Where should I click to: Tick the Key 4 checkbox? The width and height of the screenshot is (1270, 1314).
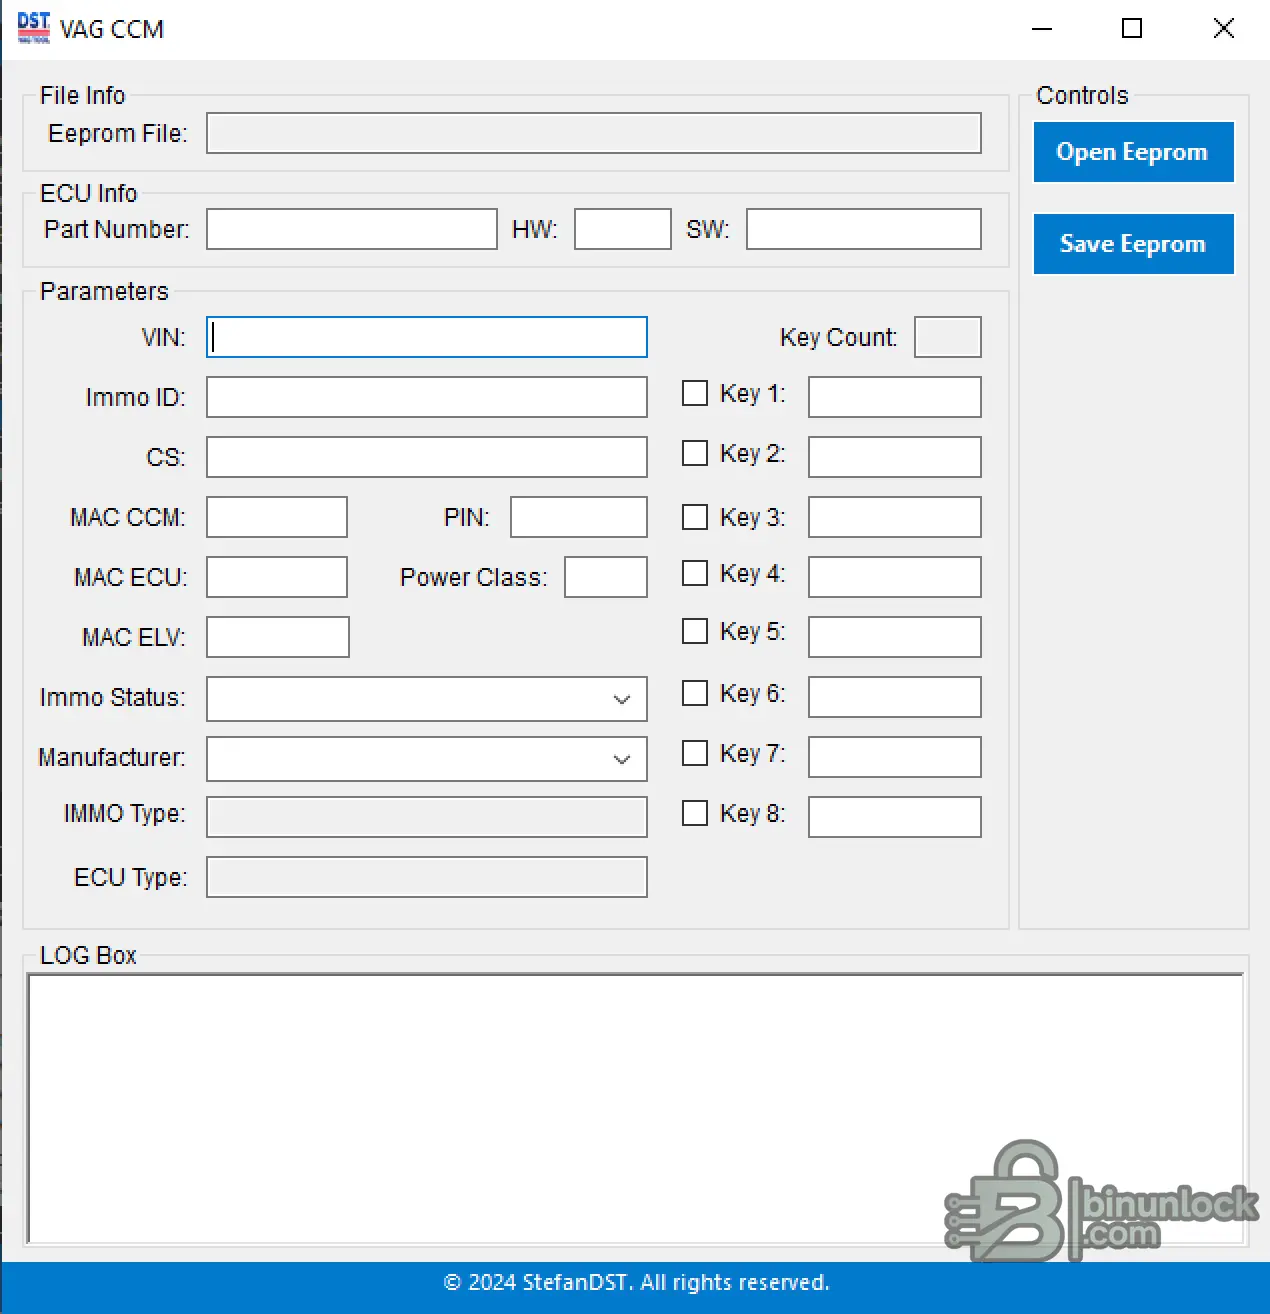pos(695,573)
